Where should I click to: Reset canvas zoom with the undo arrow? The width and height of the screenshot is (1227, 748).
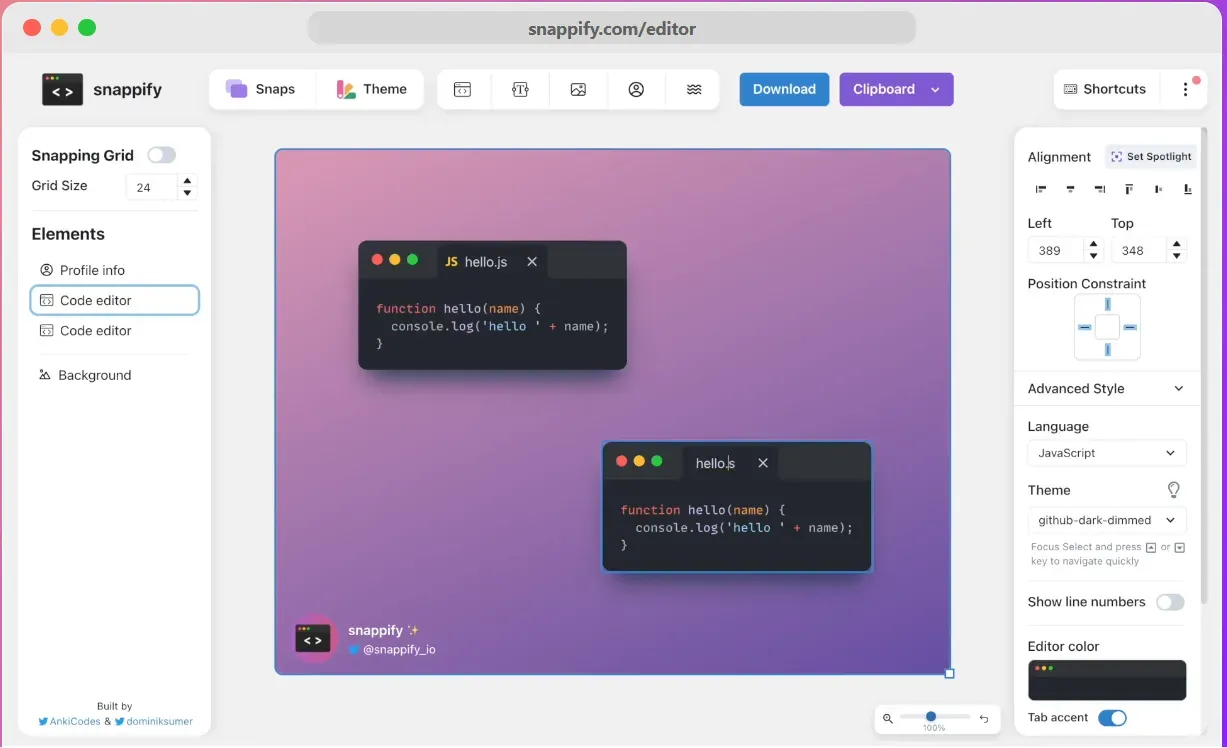984,718
